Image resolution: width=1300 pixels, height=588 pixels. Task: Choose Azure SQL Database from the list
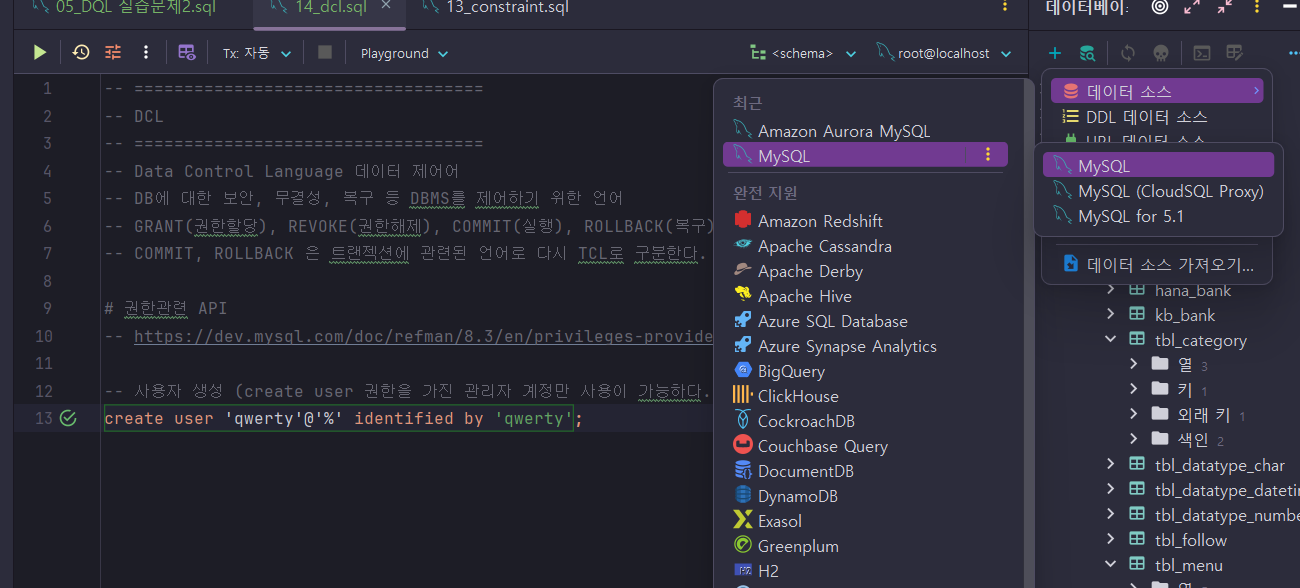point(865,321)
